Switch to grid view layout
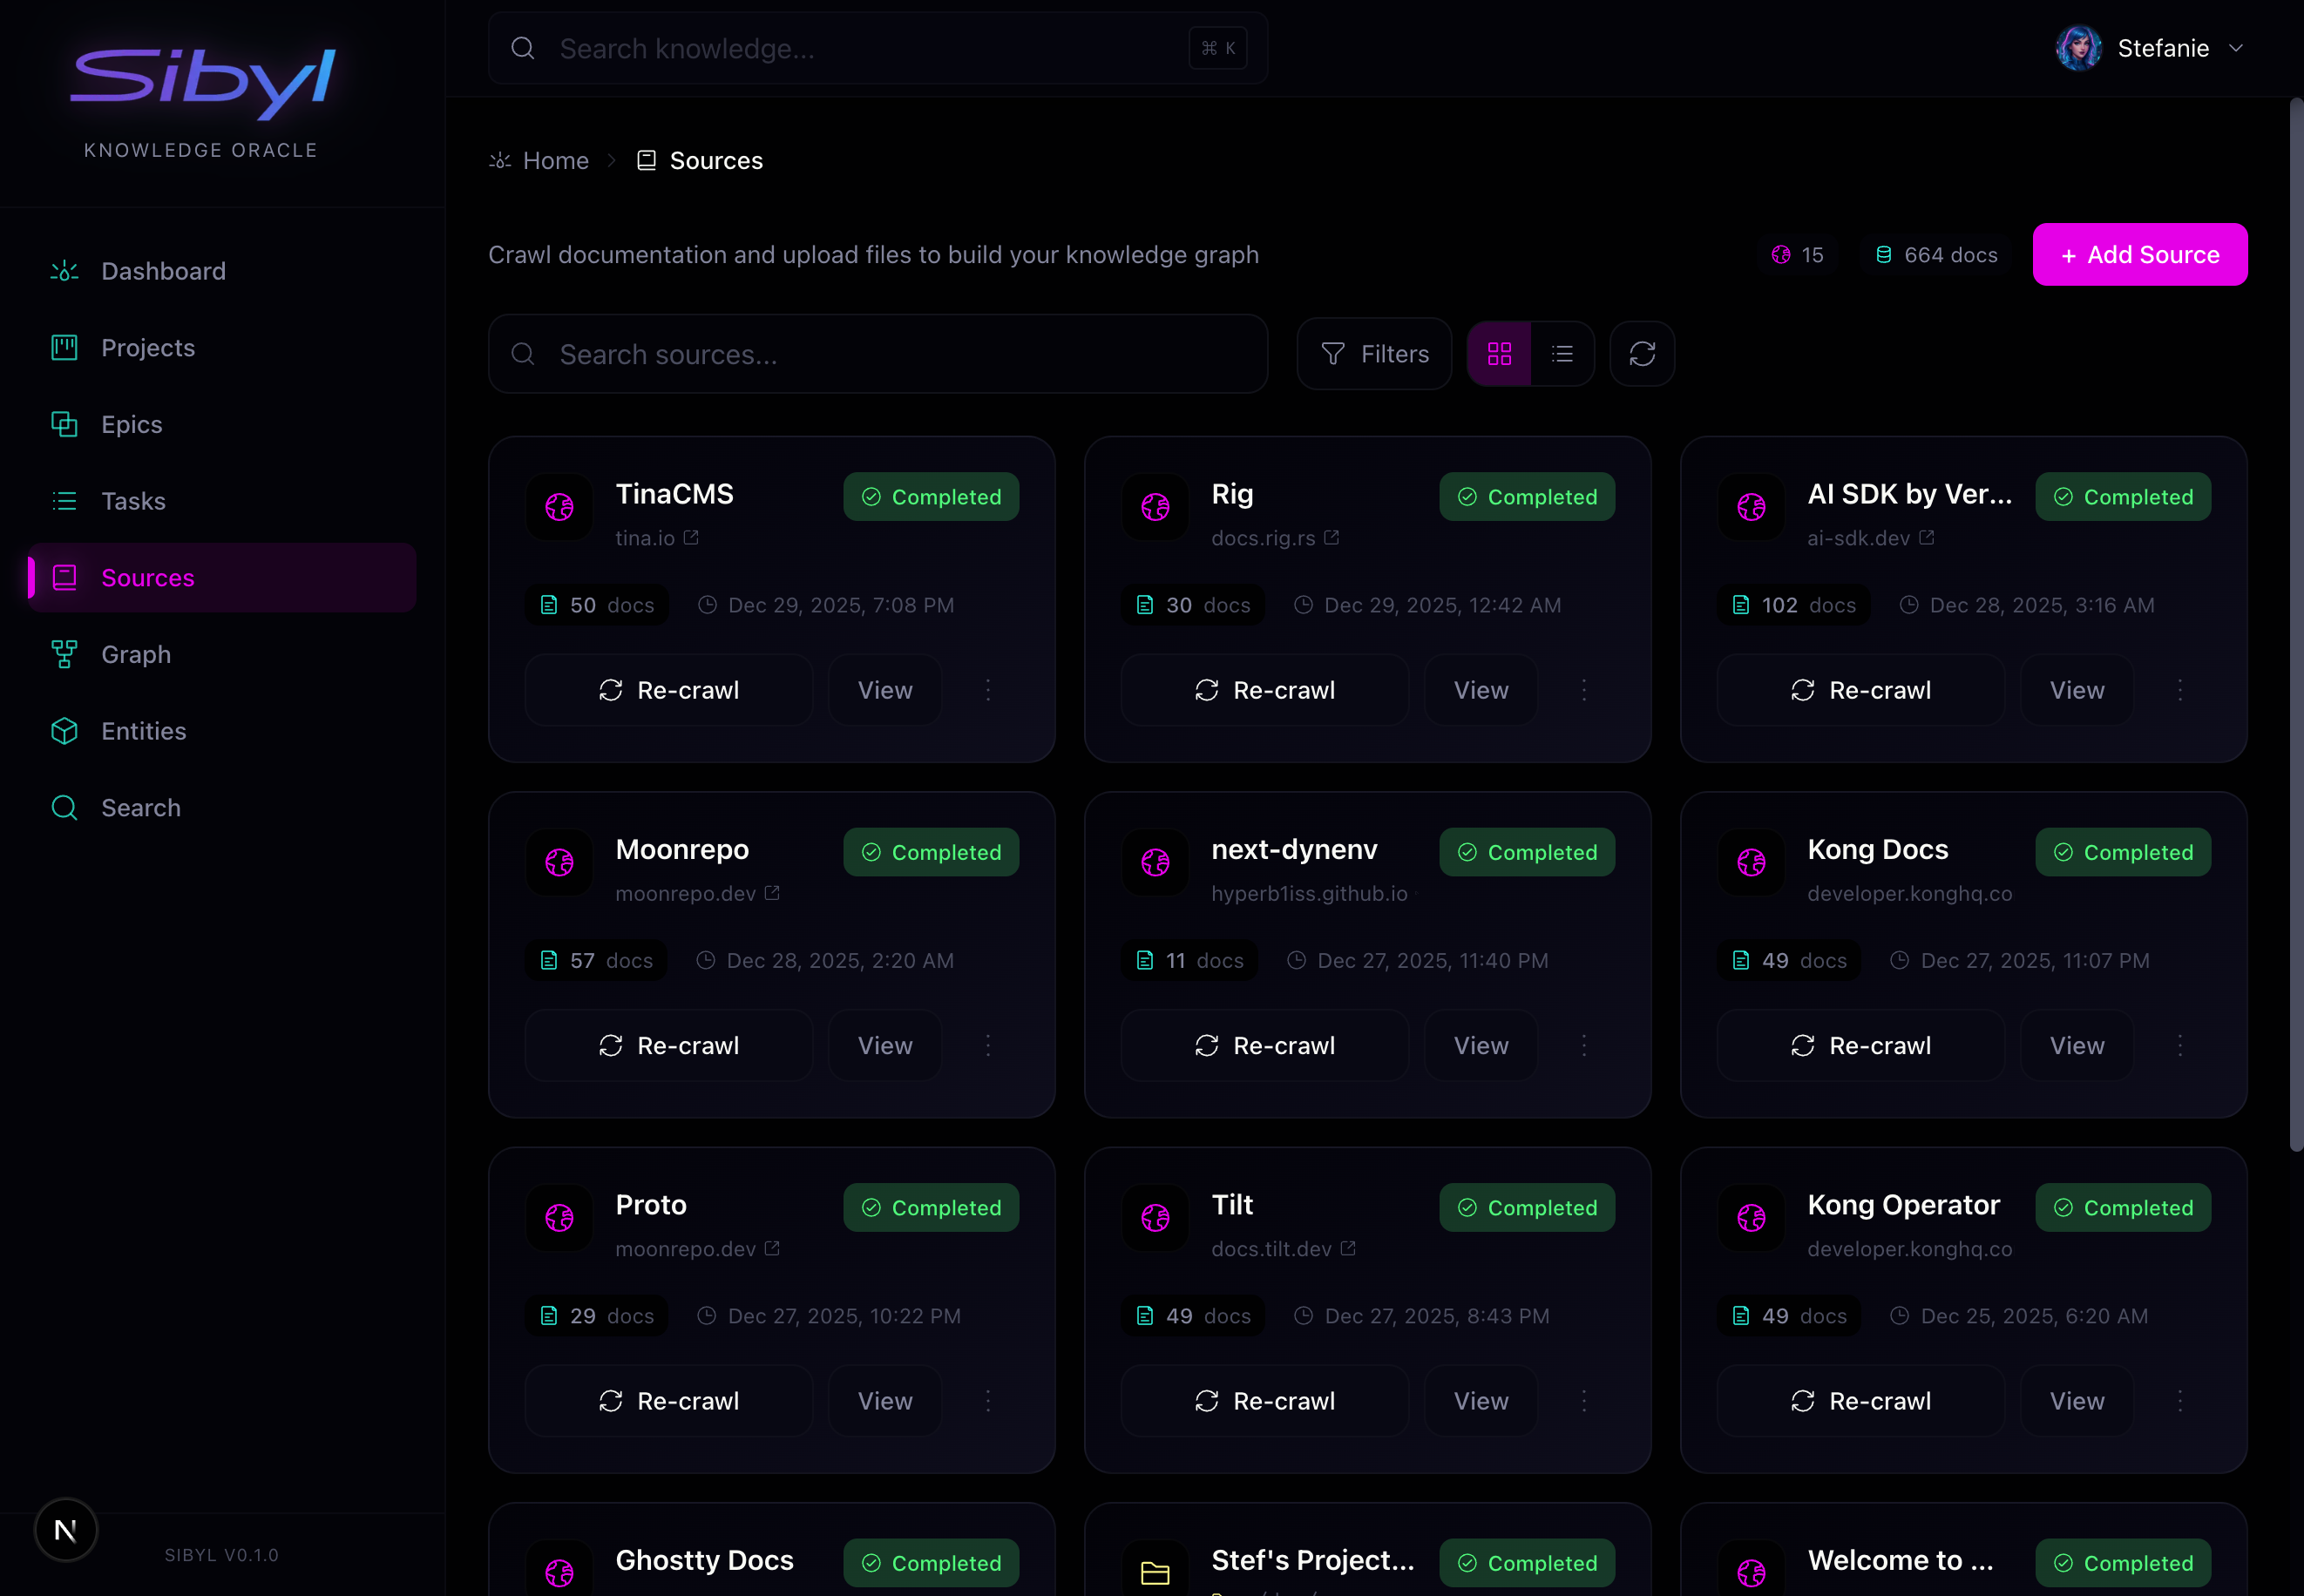 [1499, 354]
